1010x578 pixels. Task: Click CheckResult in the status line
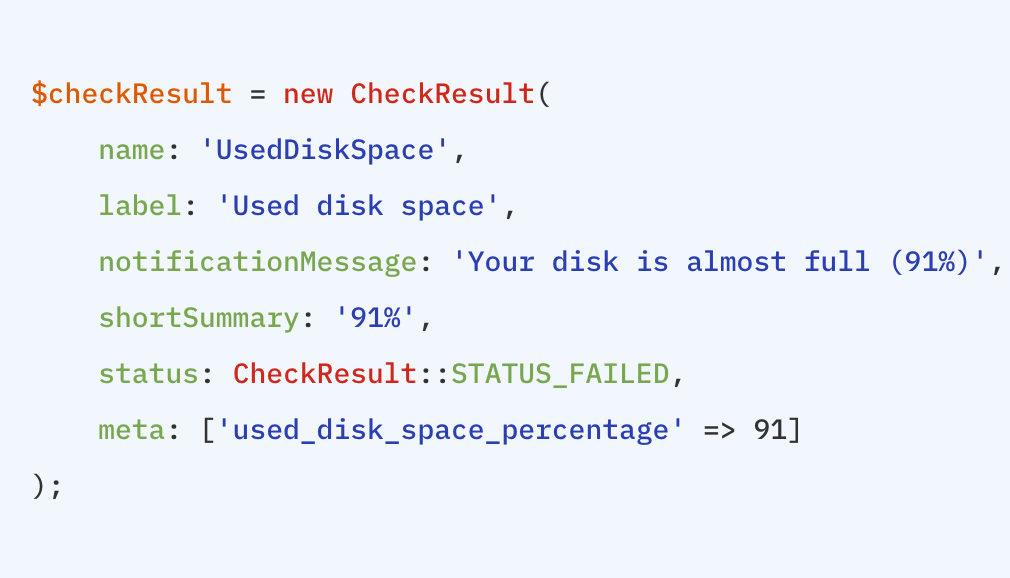325,374
